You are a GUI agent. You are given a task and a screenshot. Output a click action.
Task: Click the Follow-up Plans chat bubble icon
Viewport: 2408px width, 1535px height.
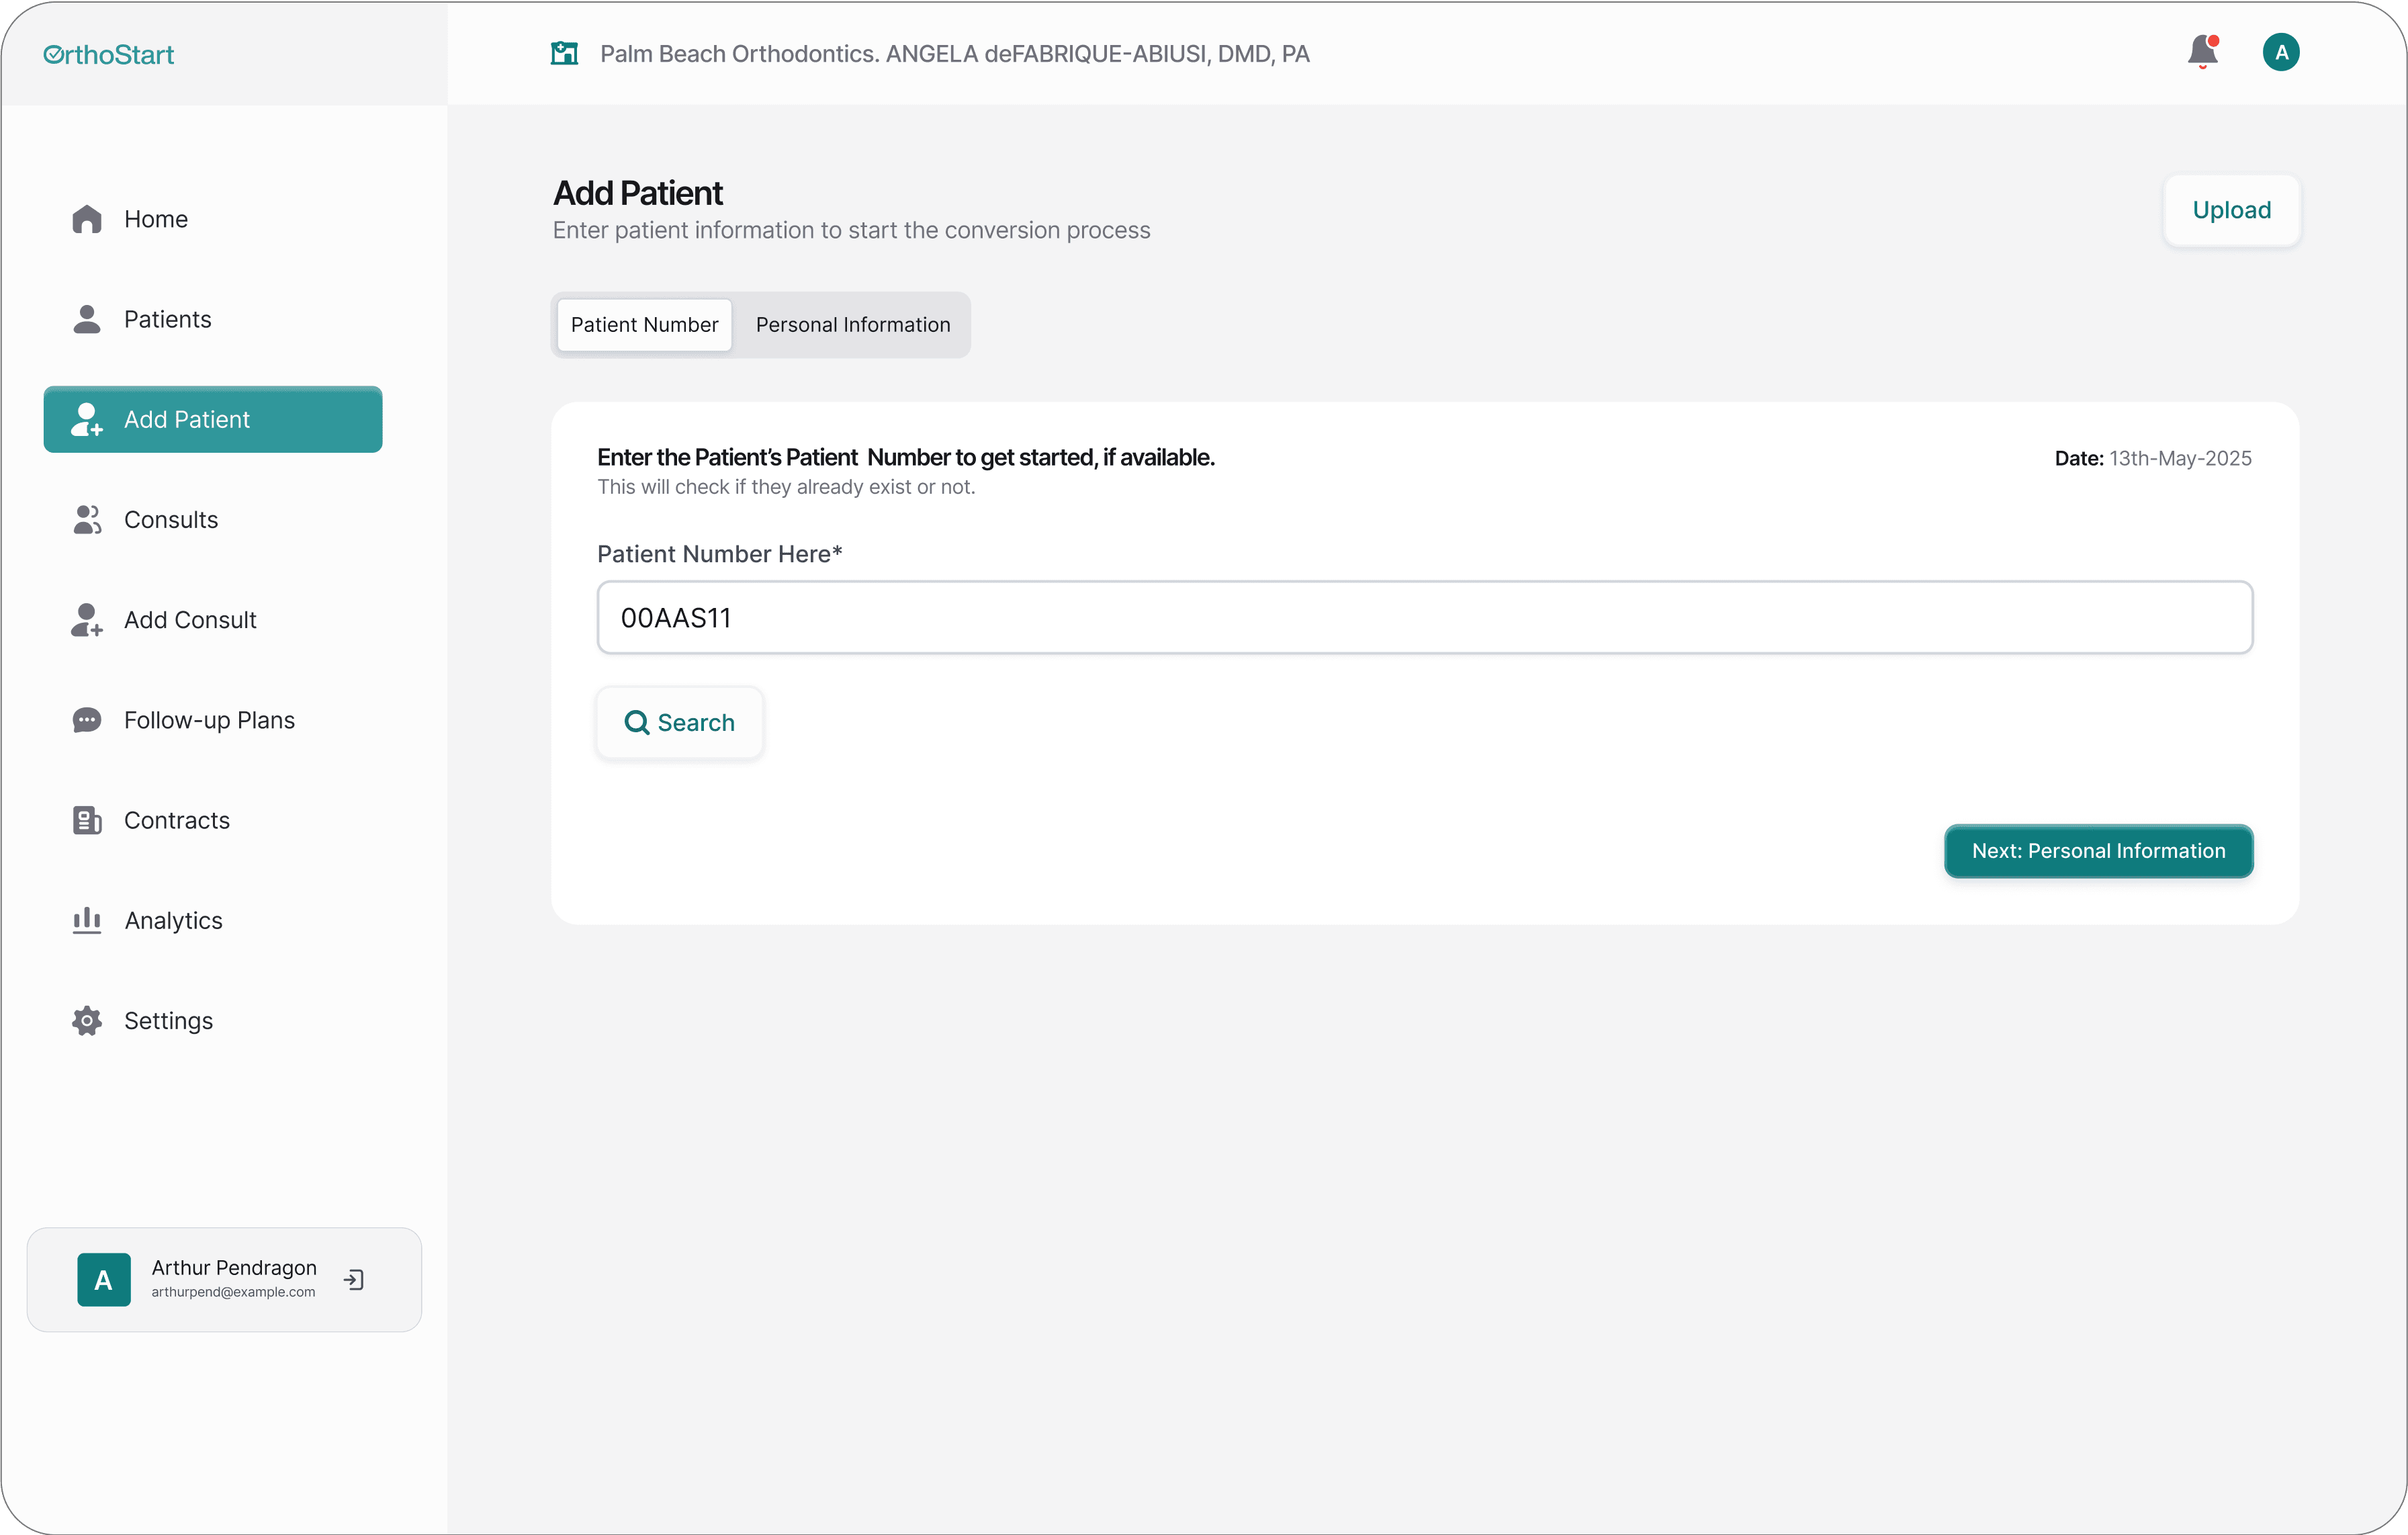[x=87, y=720]
